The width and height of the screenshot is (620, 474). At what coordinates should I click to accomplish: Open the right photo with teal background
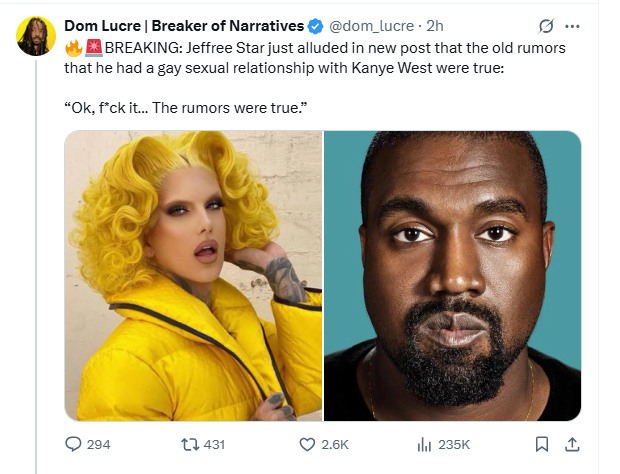[453, 275]
